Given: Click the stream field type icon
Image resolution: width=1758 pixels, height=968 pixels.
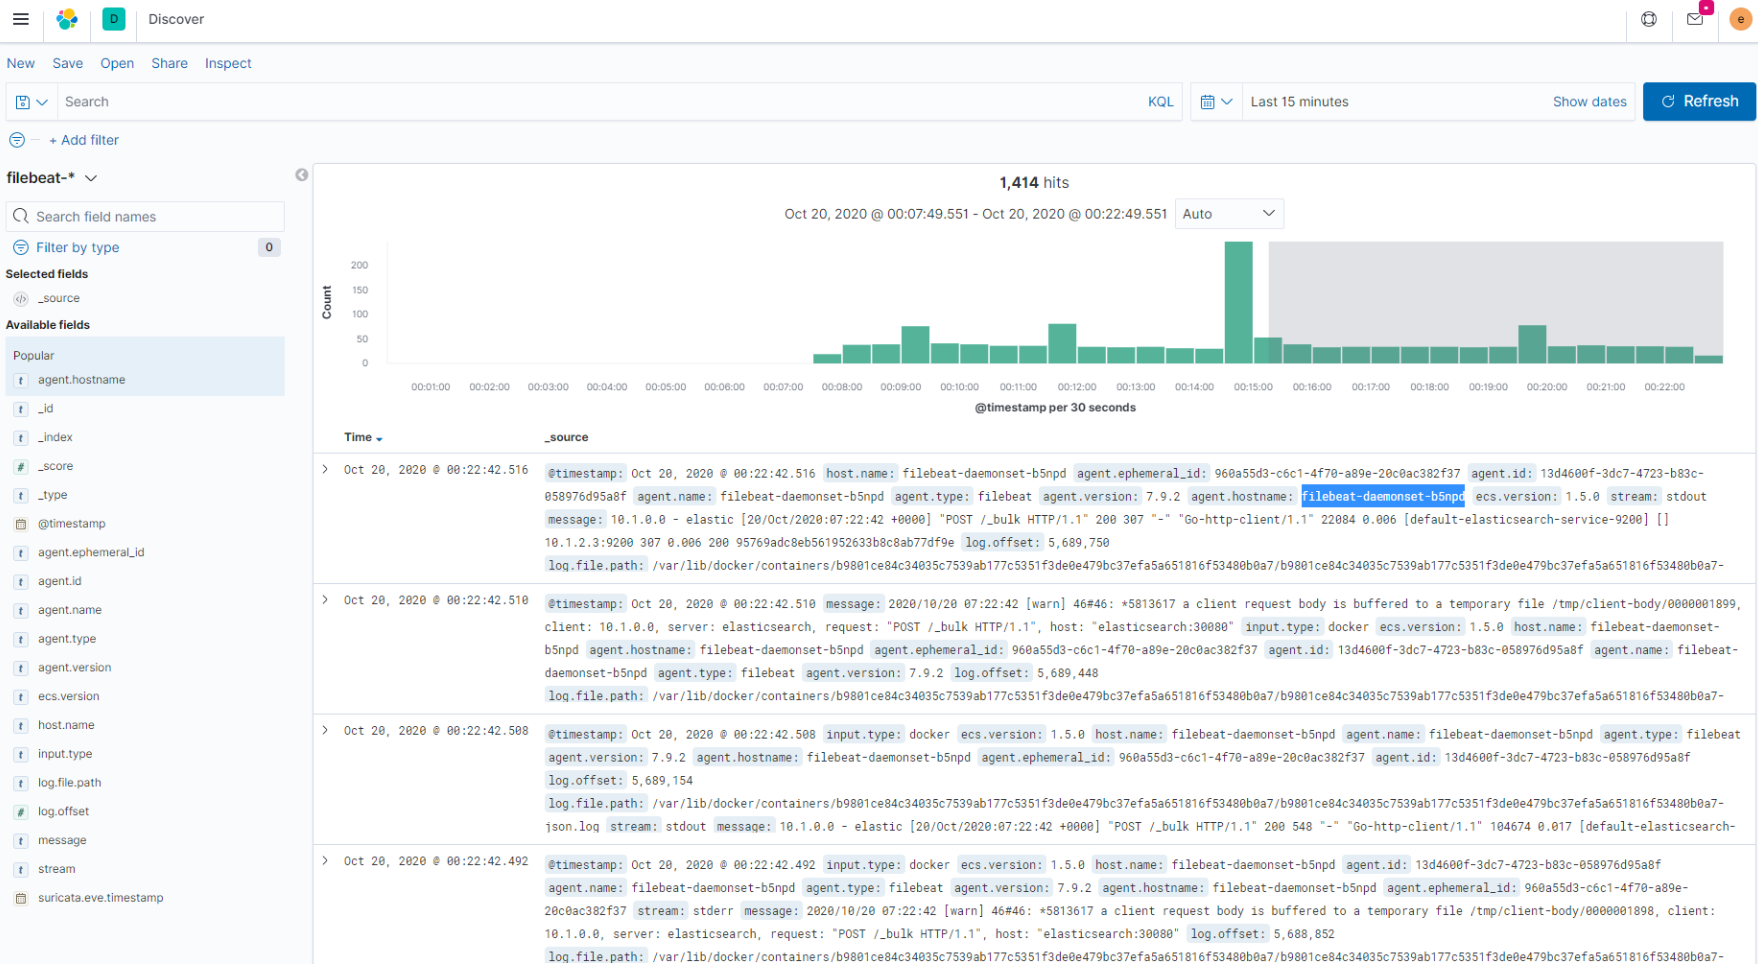Looking at the screenshot, I should click(20, 869).
